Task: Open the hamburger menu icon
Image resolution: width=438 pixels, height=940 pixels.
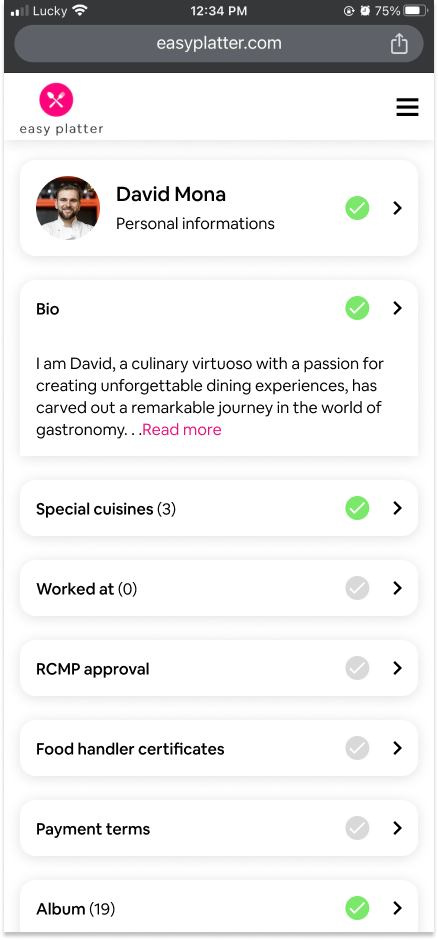Action: click(x=407, y=107)
